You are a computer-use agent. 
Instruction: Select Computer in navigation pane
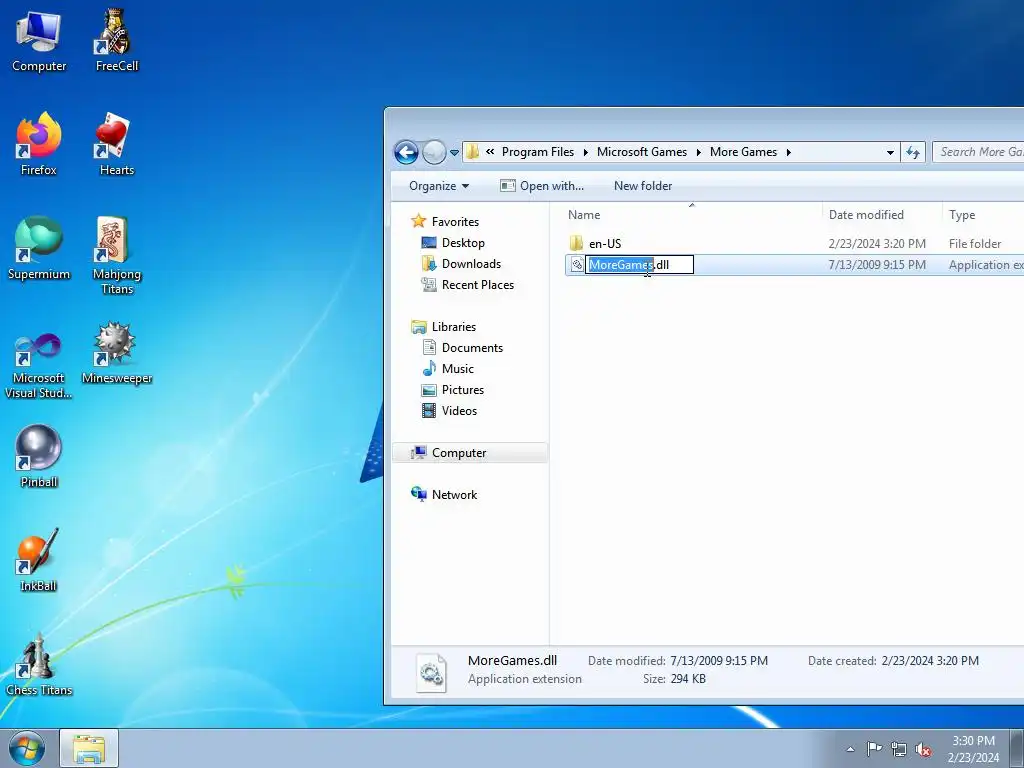coord(470,453)
